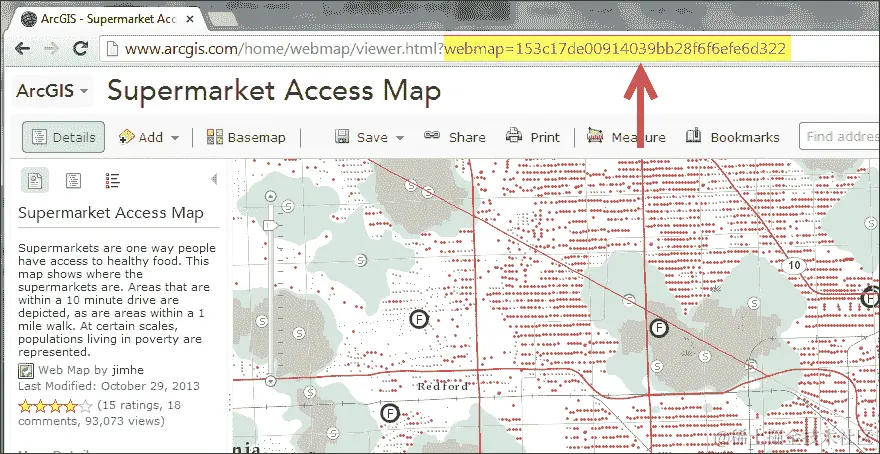Screen dimensions: 880x454
Task: Open the Add dropdown menu
Action: (149, 137)
